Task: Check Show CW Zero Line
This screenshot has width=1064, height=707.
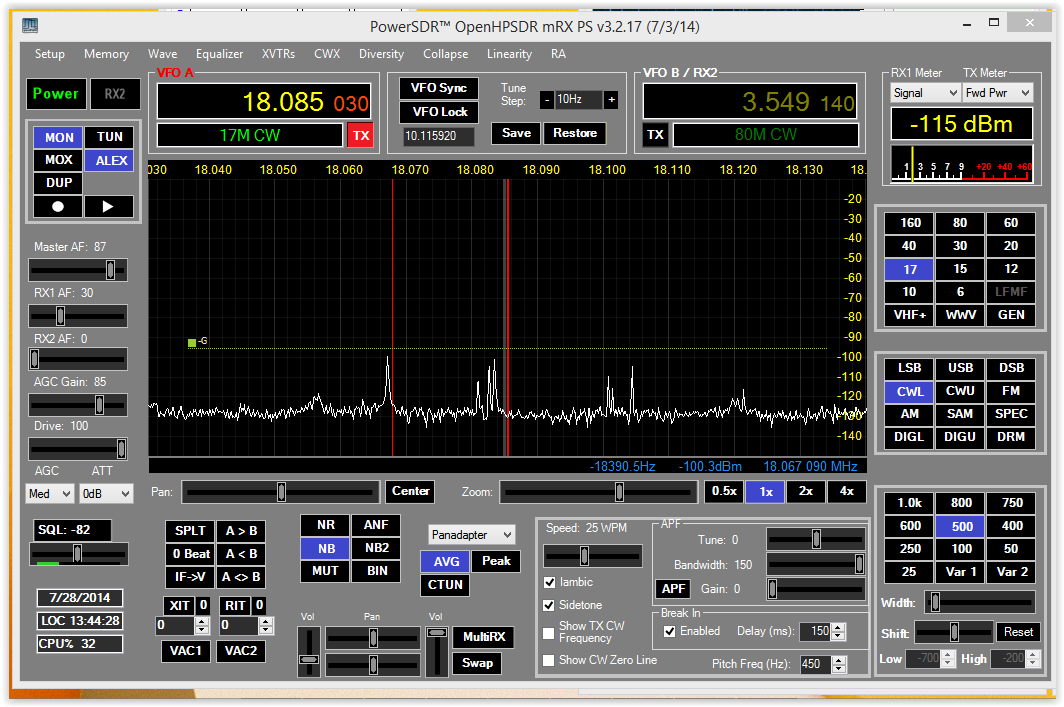Action: pos(550,660)
